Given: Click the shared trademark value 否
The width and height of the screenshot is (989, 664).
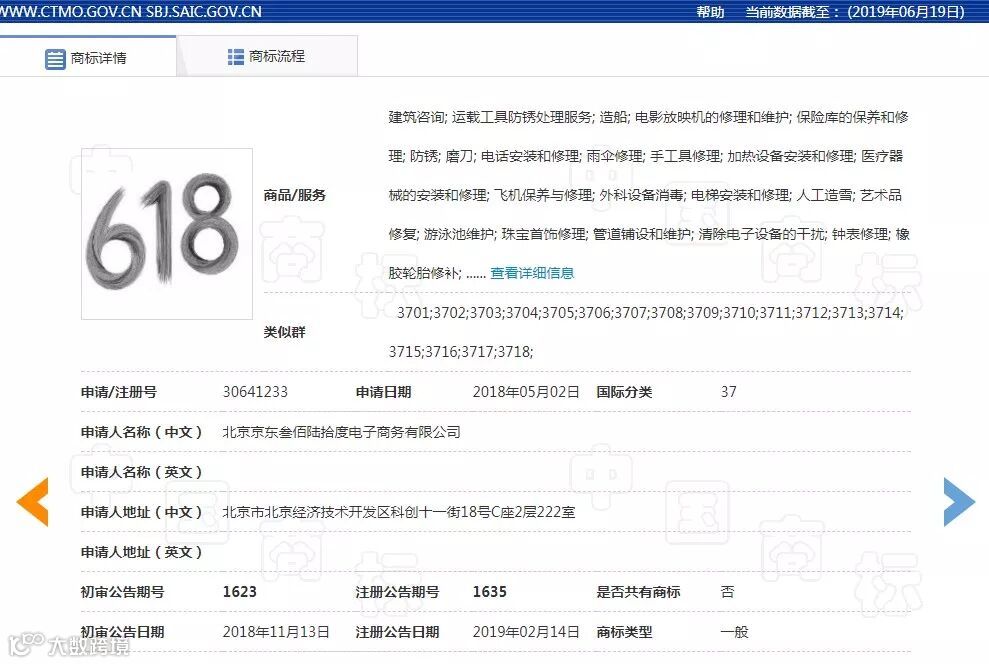Looking at the screenshot, I should click(727, 591).
